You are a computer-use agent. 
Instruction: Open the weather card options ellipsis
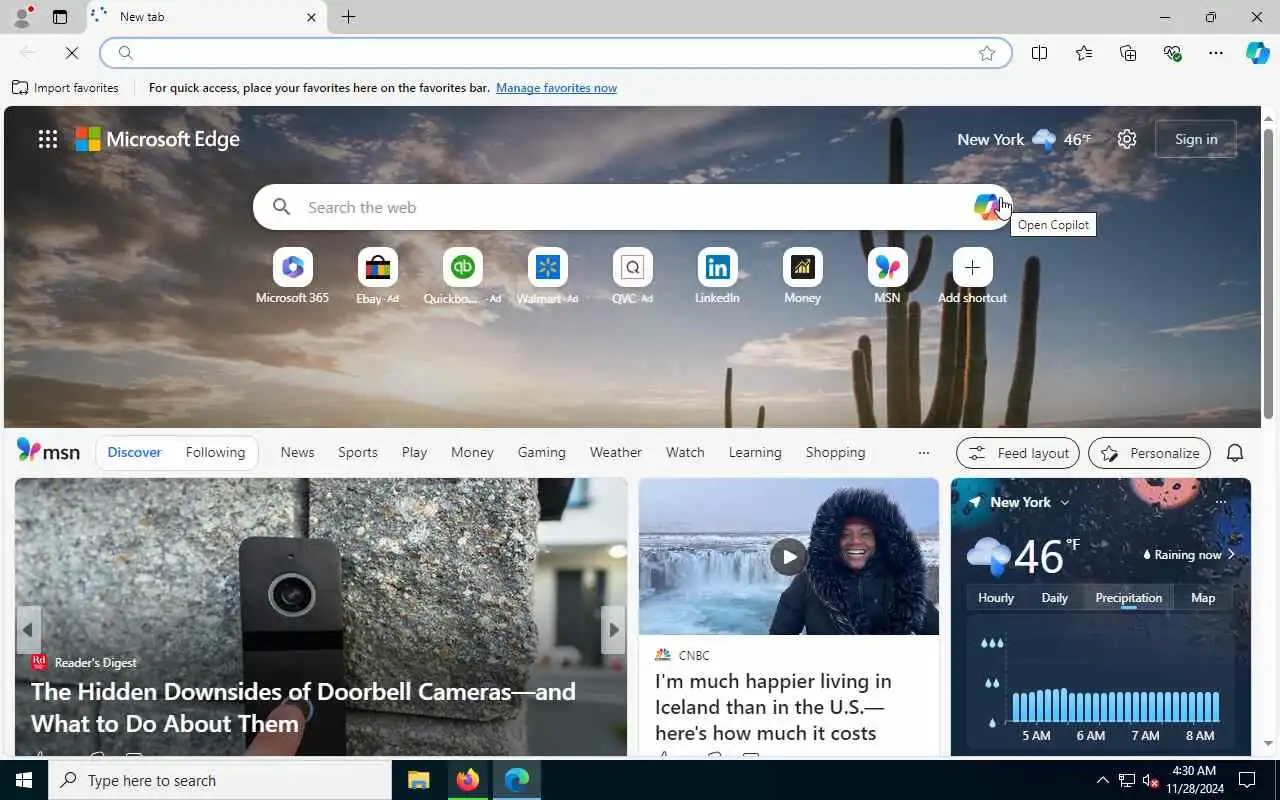pyautogui.click(x=1221, y=502)
